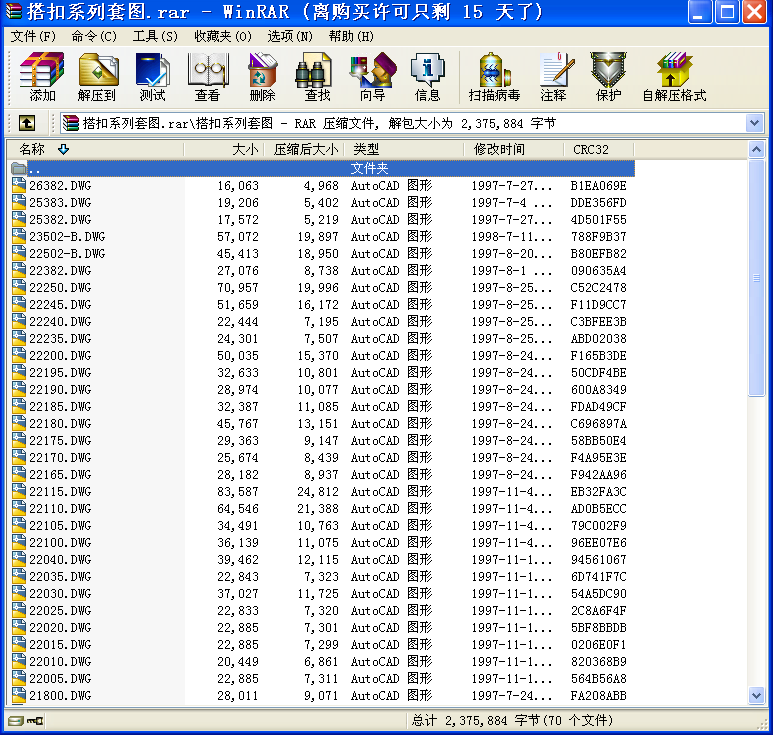773x735 pixels.
Task: Click the WinRAR title bar app icon
Action: [x=13, y=11]
